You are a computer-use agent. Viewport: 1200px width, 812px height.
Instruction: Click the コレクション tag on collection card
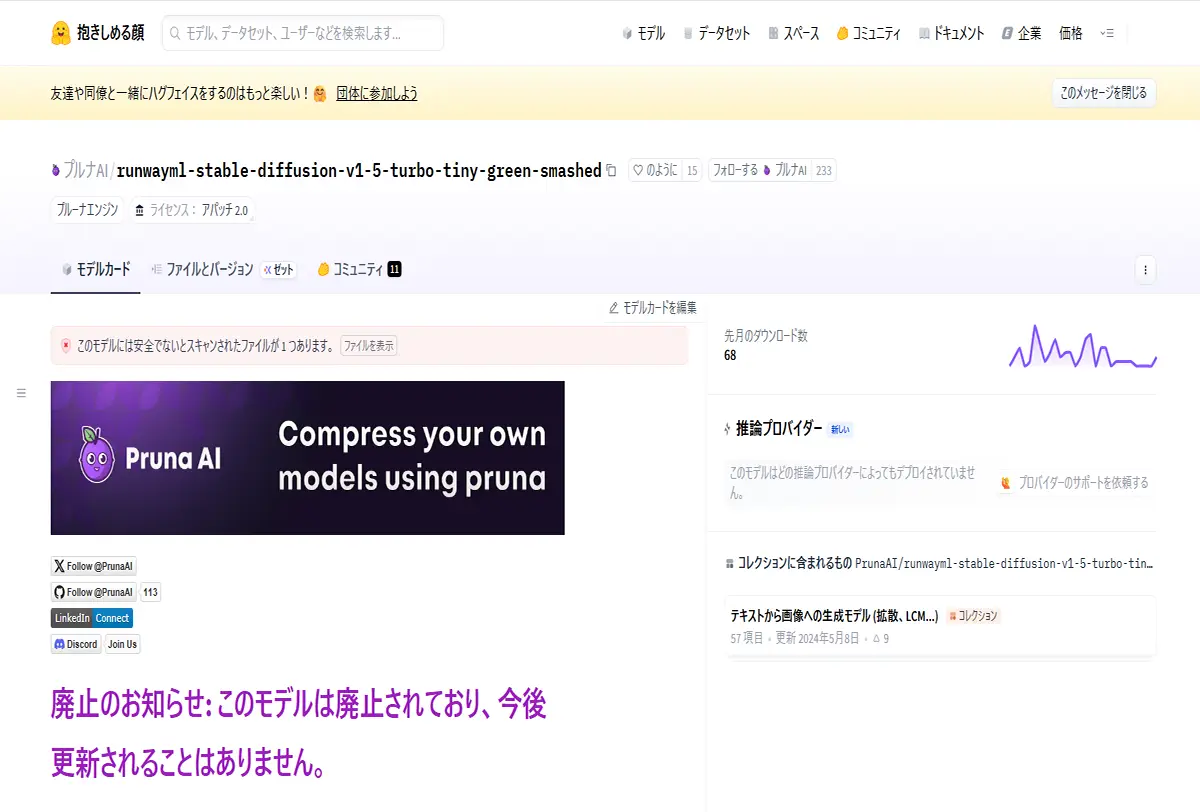click(974, 616)
